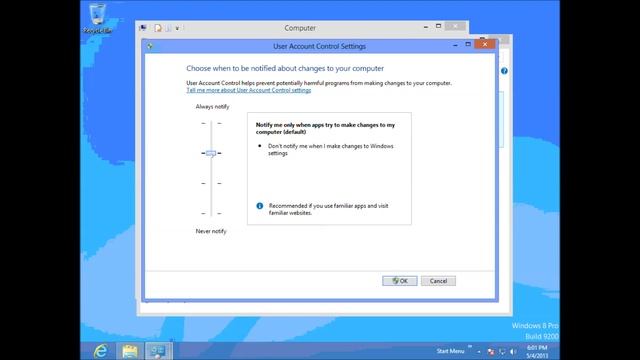Click the blue info icon beside Recommended text

tap(260, 206)
